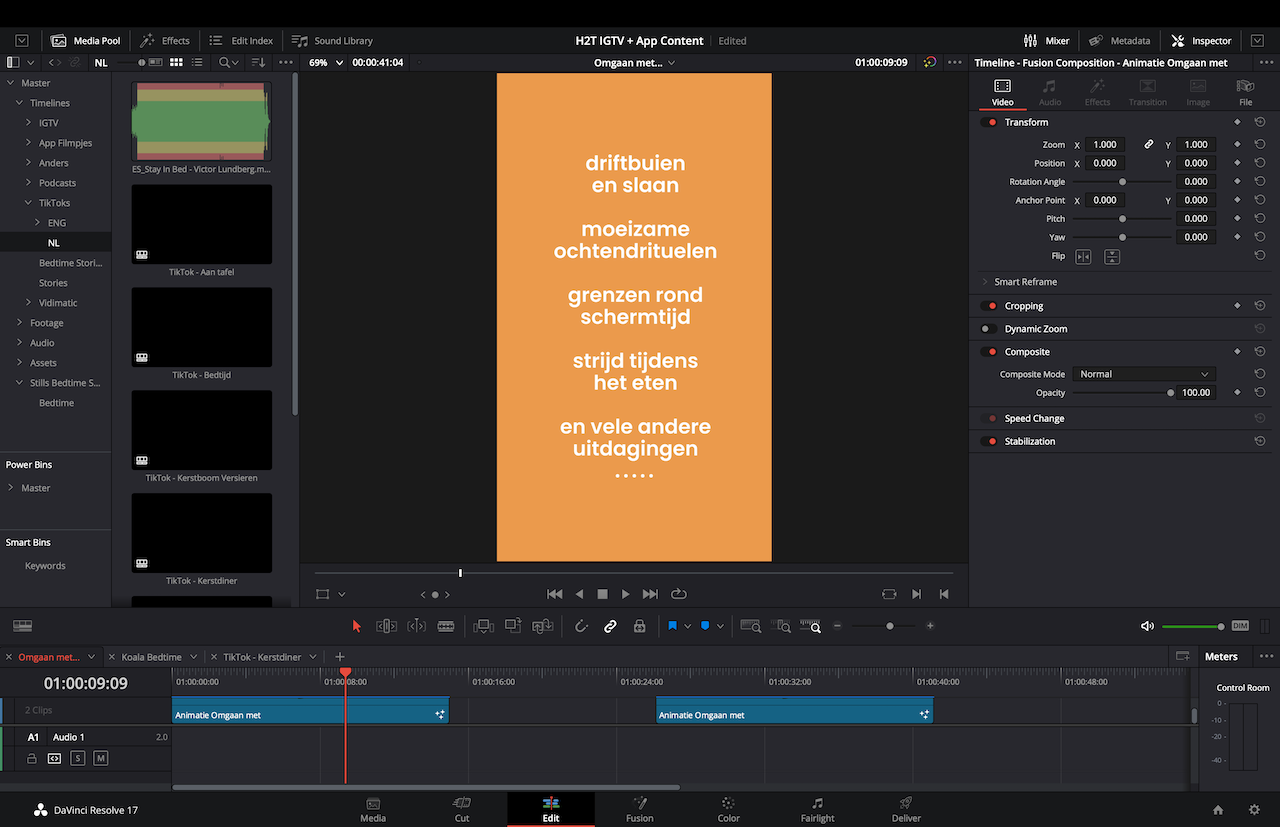1280x827 pixels.
Task: Go to the Fairlight page
Action: tap(817, 810)
